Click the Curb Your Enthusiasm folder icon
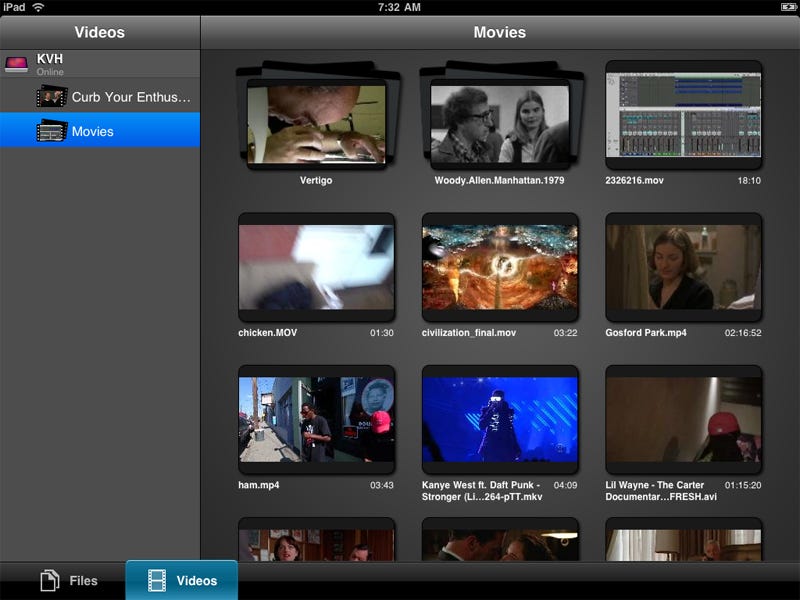The width and height of the screenshot is (800, 600). pyautogui.click(x=52, y=96)
